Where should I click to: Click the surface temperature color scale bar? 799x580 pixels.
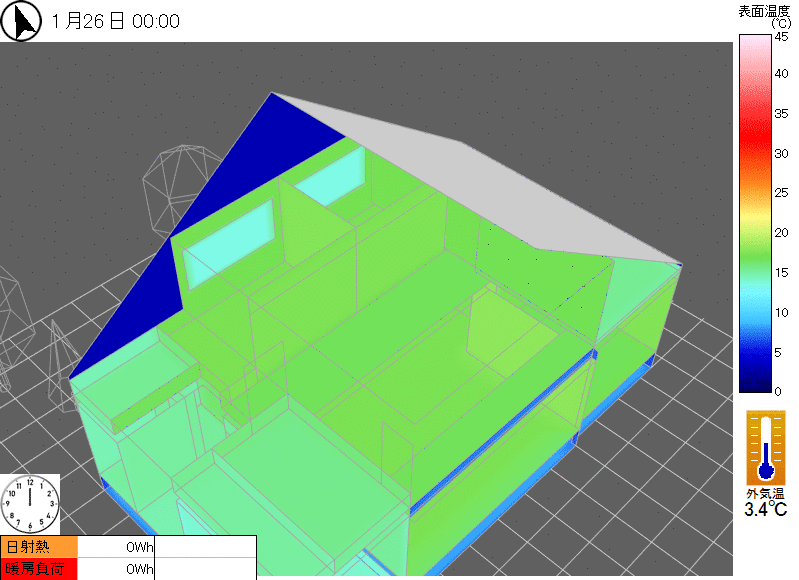point(756,214)
